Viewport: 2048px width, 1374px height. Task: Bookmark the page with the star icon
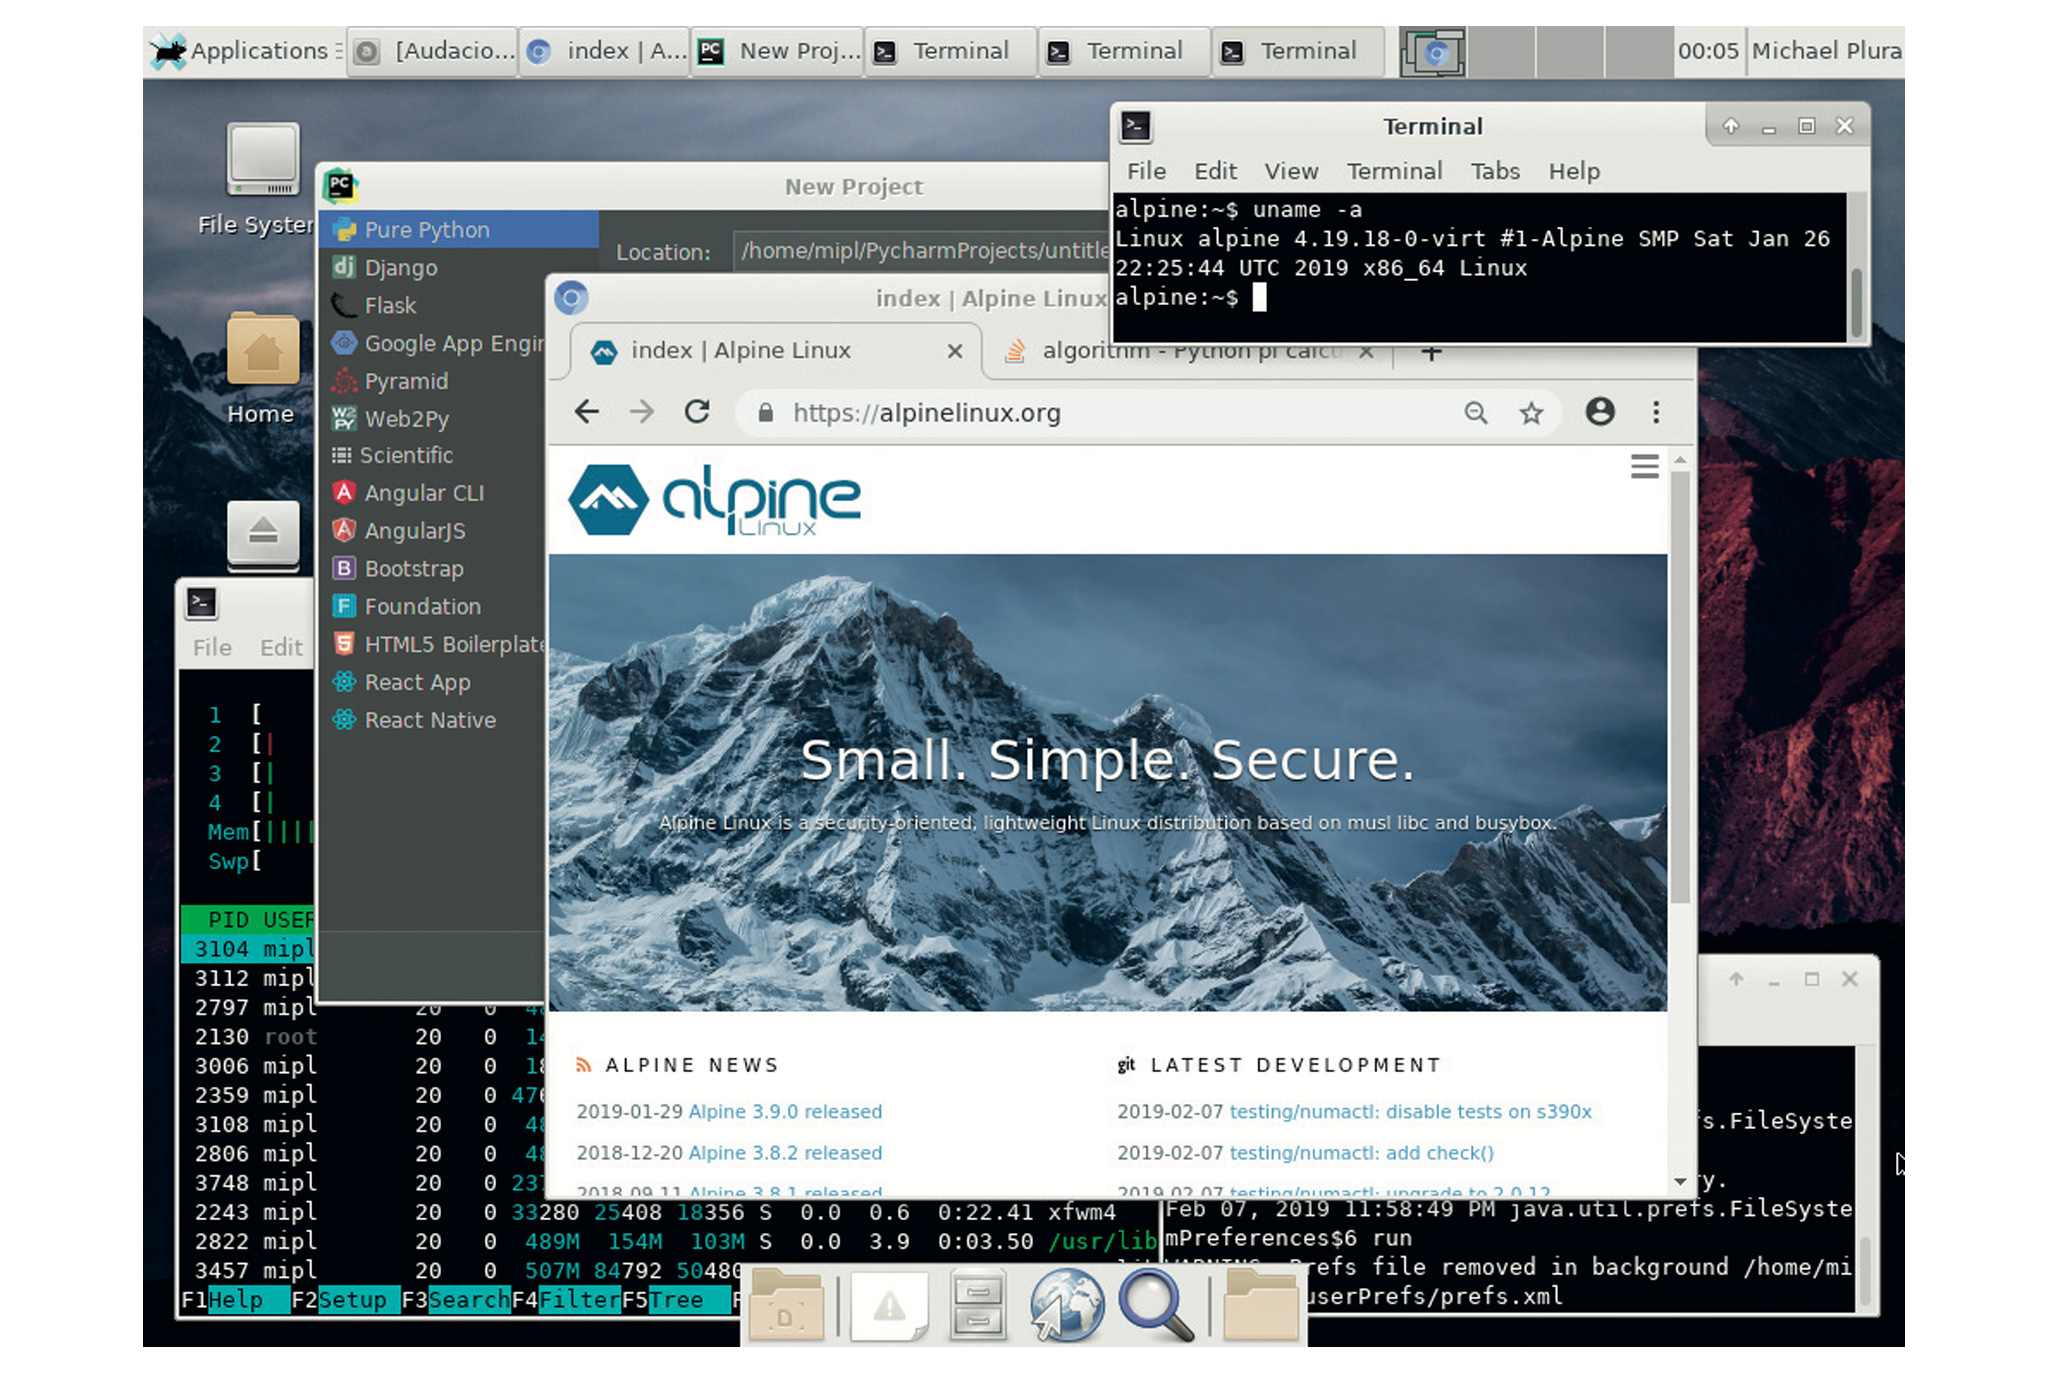pos(1531,413)
